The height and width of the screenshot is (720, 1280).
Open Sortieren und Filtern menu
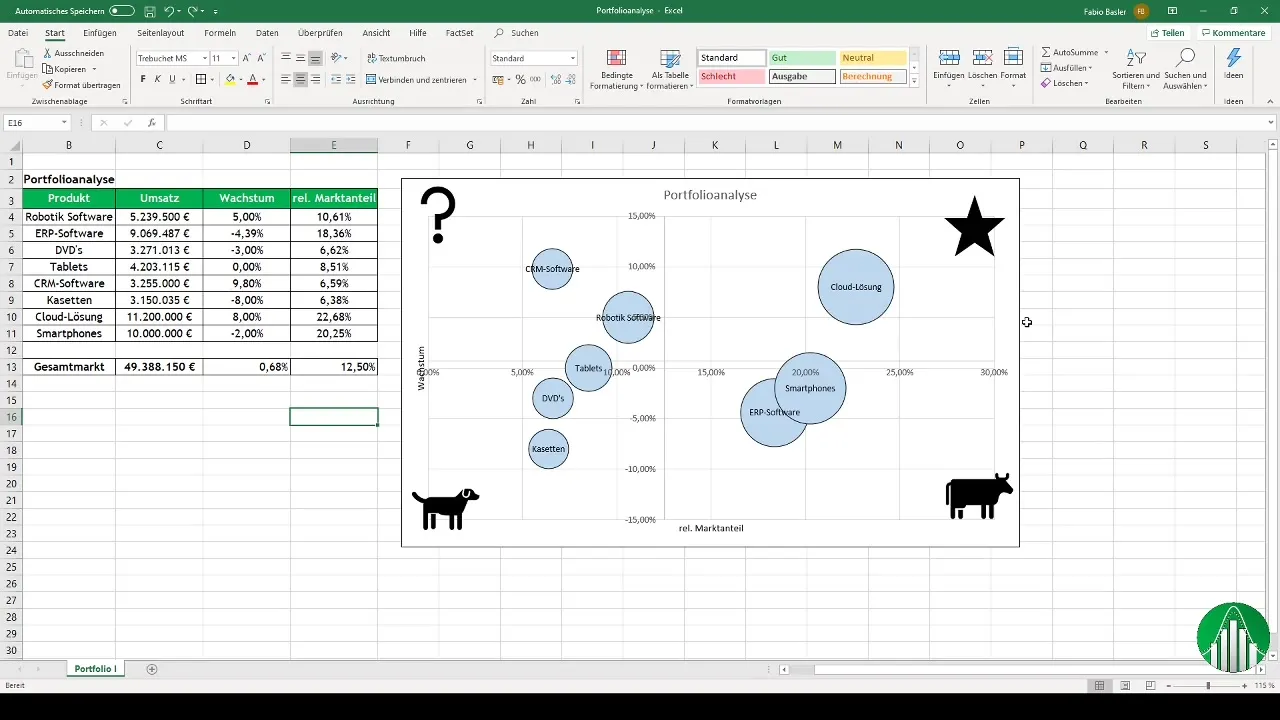pos(1135,69)
